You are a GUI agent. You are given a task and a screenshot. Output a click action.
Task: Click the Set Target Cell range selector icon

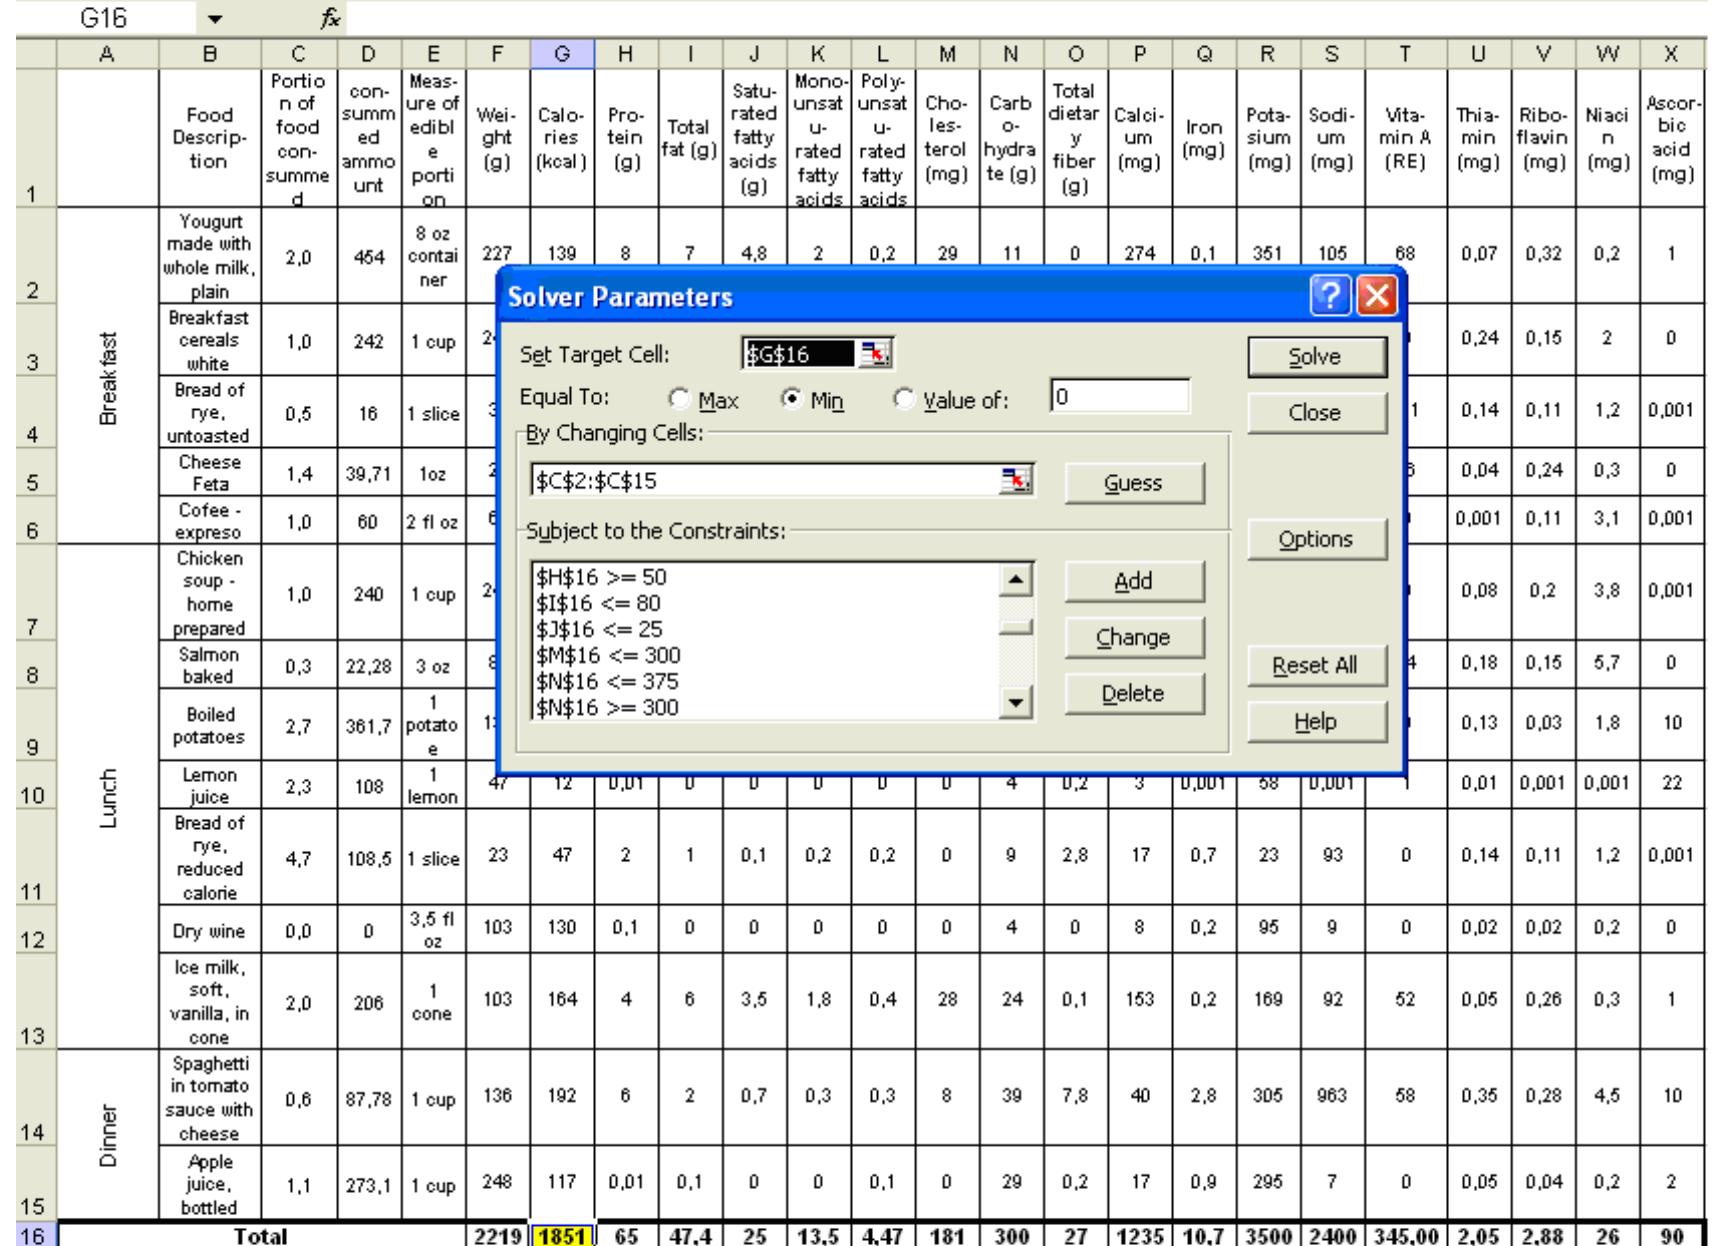(878, 354)
